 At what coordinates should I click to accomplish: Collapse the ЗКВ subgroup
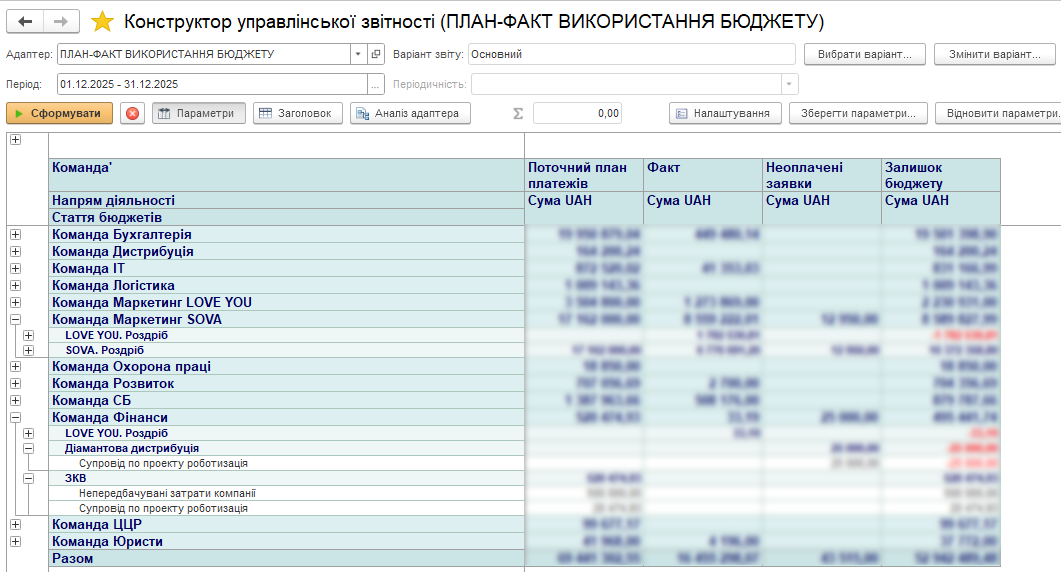click(x=28, y=478)
